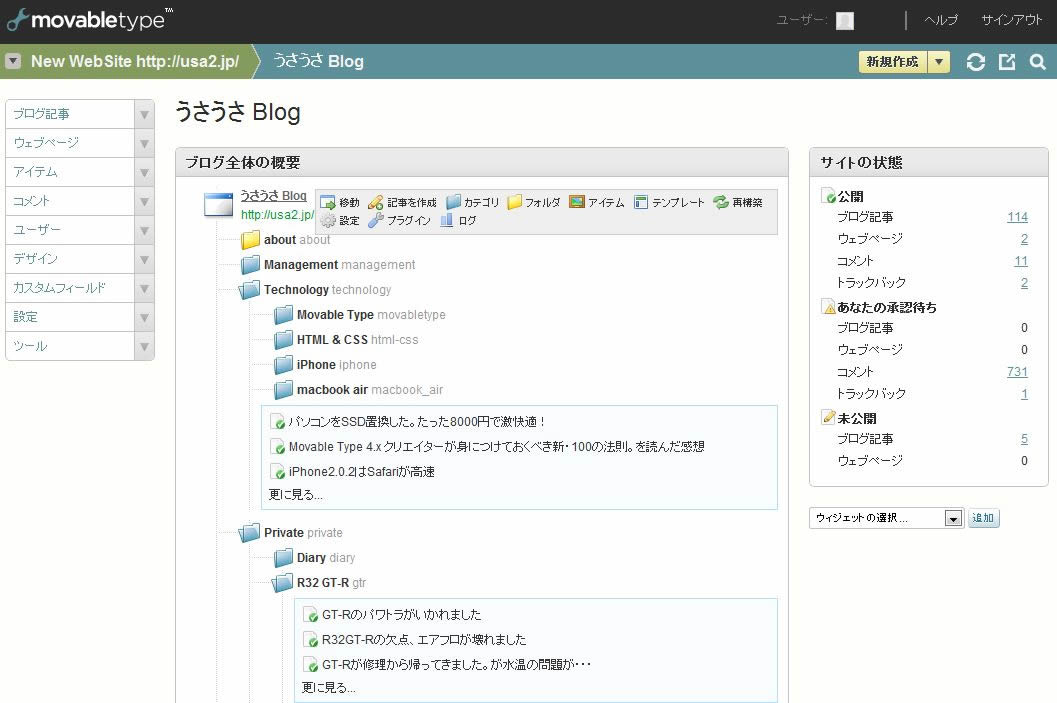Open the デザイン sidebar menu
This screenshot has height=703, width=1057.
(70, 259)
